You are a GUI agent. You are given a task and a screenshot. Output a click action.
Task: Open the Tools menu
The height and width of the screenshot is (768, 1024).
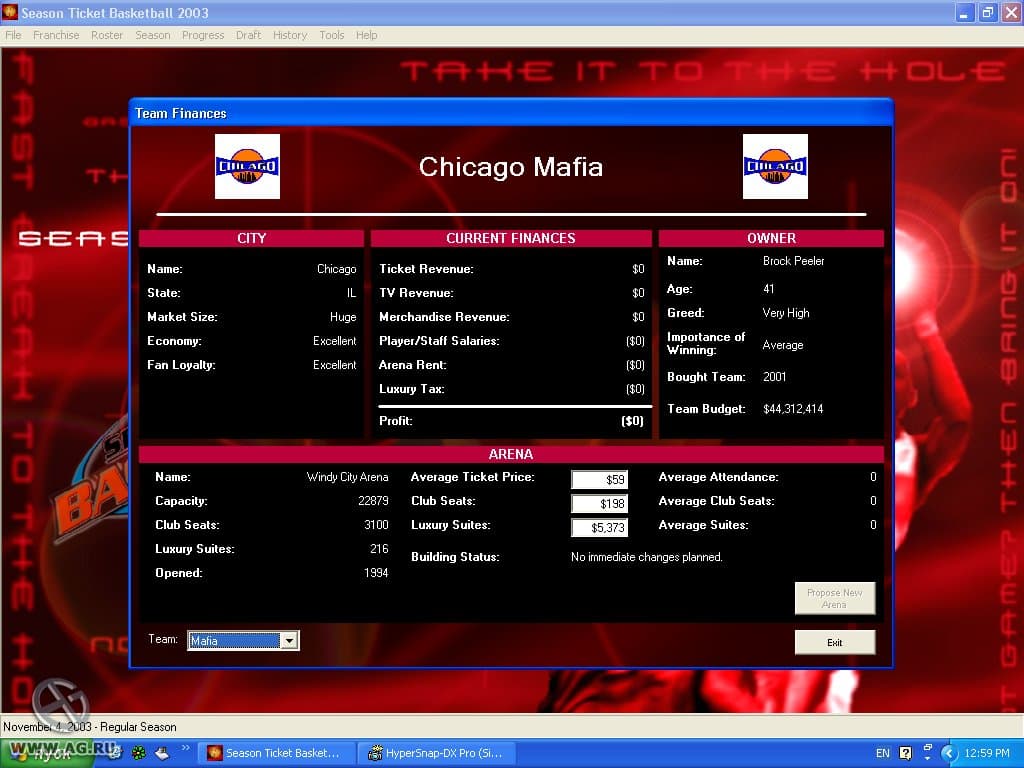(332, 35)
